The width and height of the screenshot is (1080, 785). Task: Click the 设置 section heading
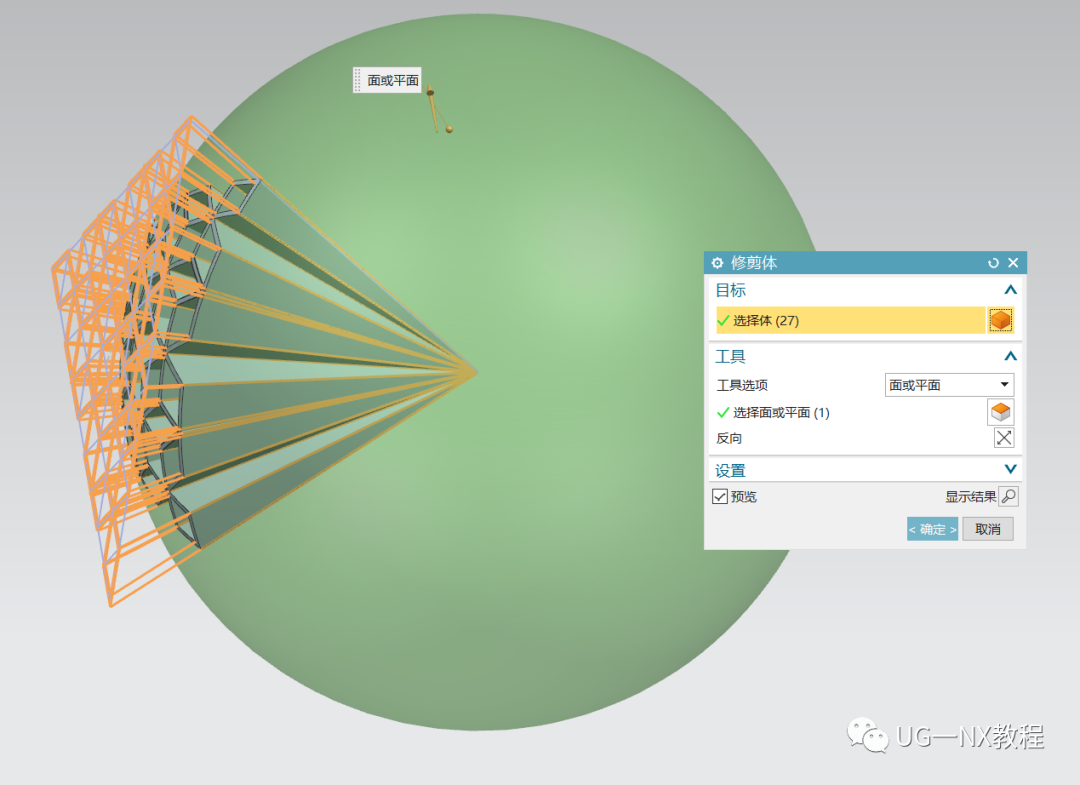(x=731, y=470)
